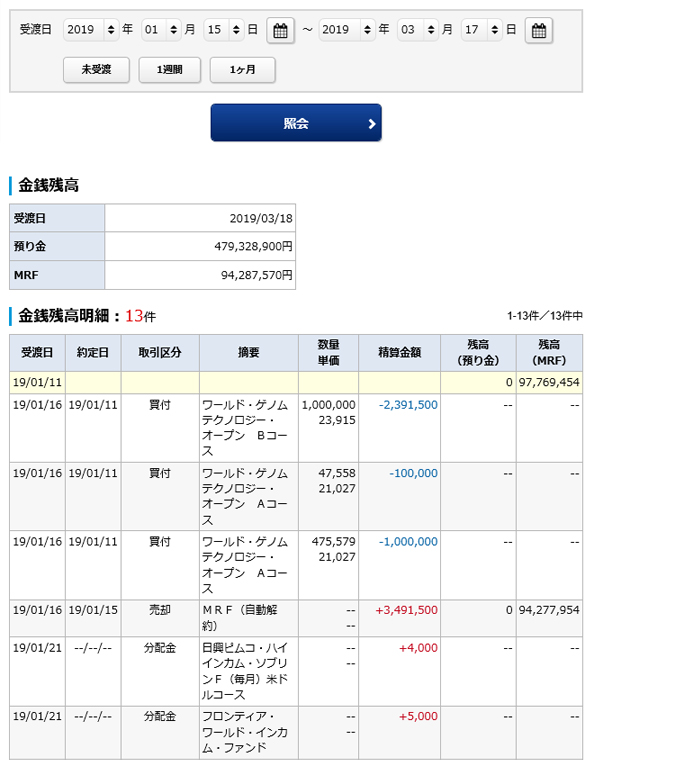Screen dimensions: 680x760
Task: Click the 数量 単価 column header
Action: (328, 353)
